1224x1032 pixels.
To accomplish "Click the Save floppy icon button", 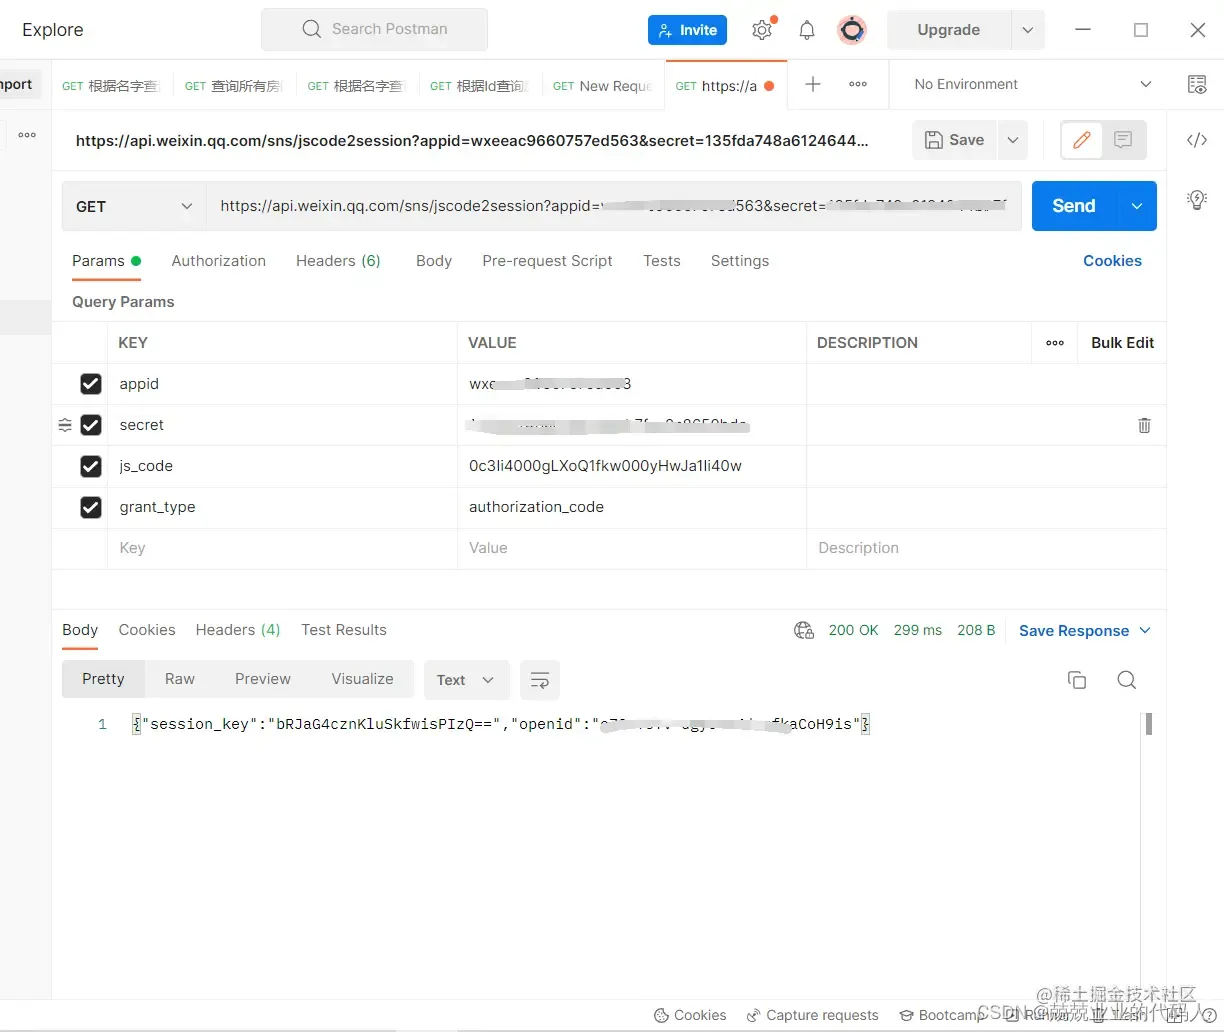I will (954, 140).
